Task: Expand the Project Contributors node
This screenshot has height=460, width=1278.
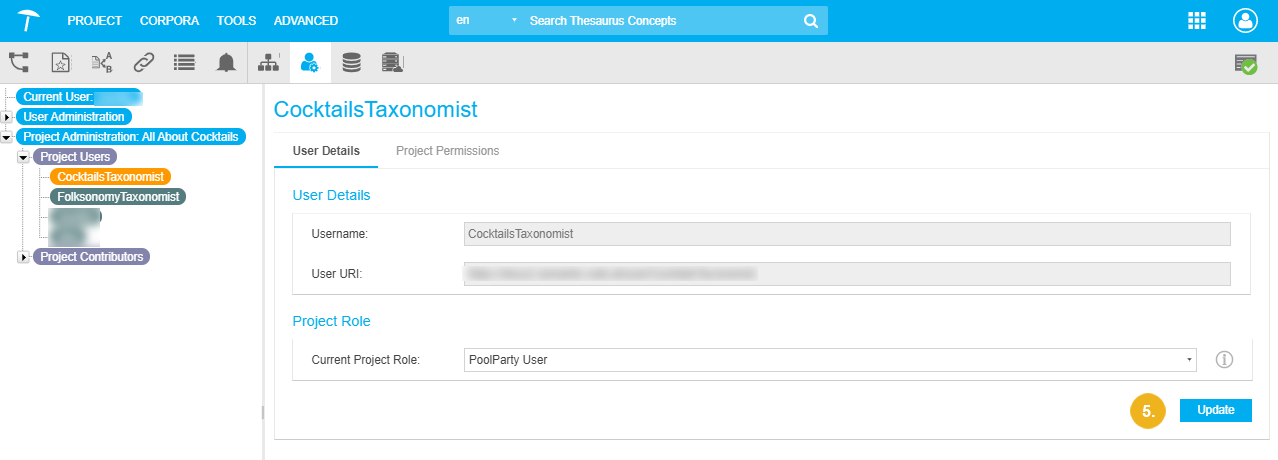Action: [23, 257]
